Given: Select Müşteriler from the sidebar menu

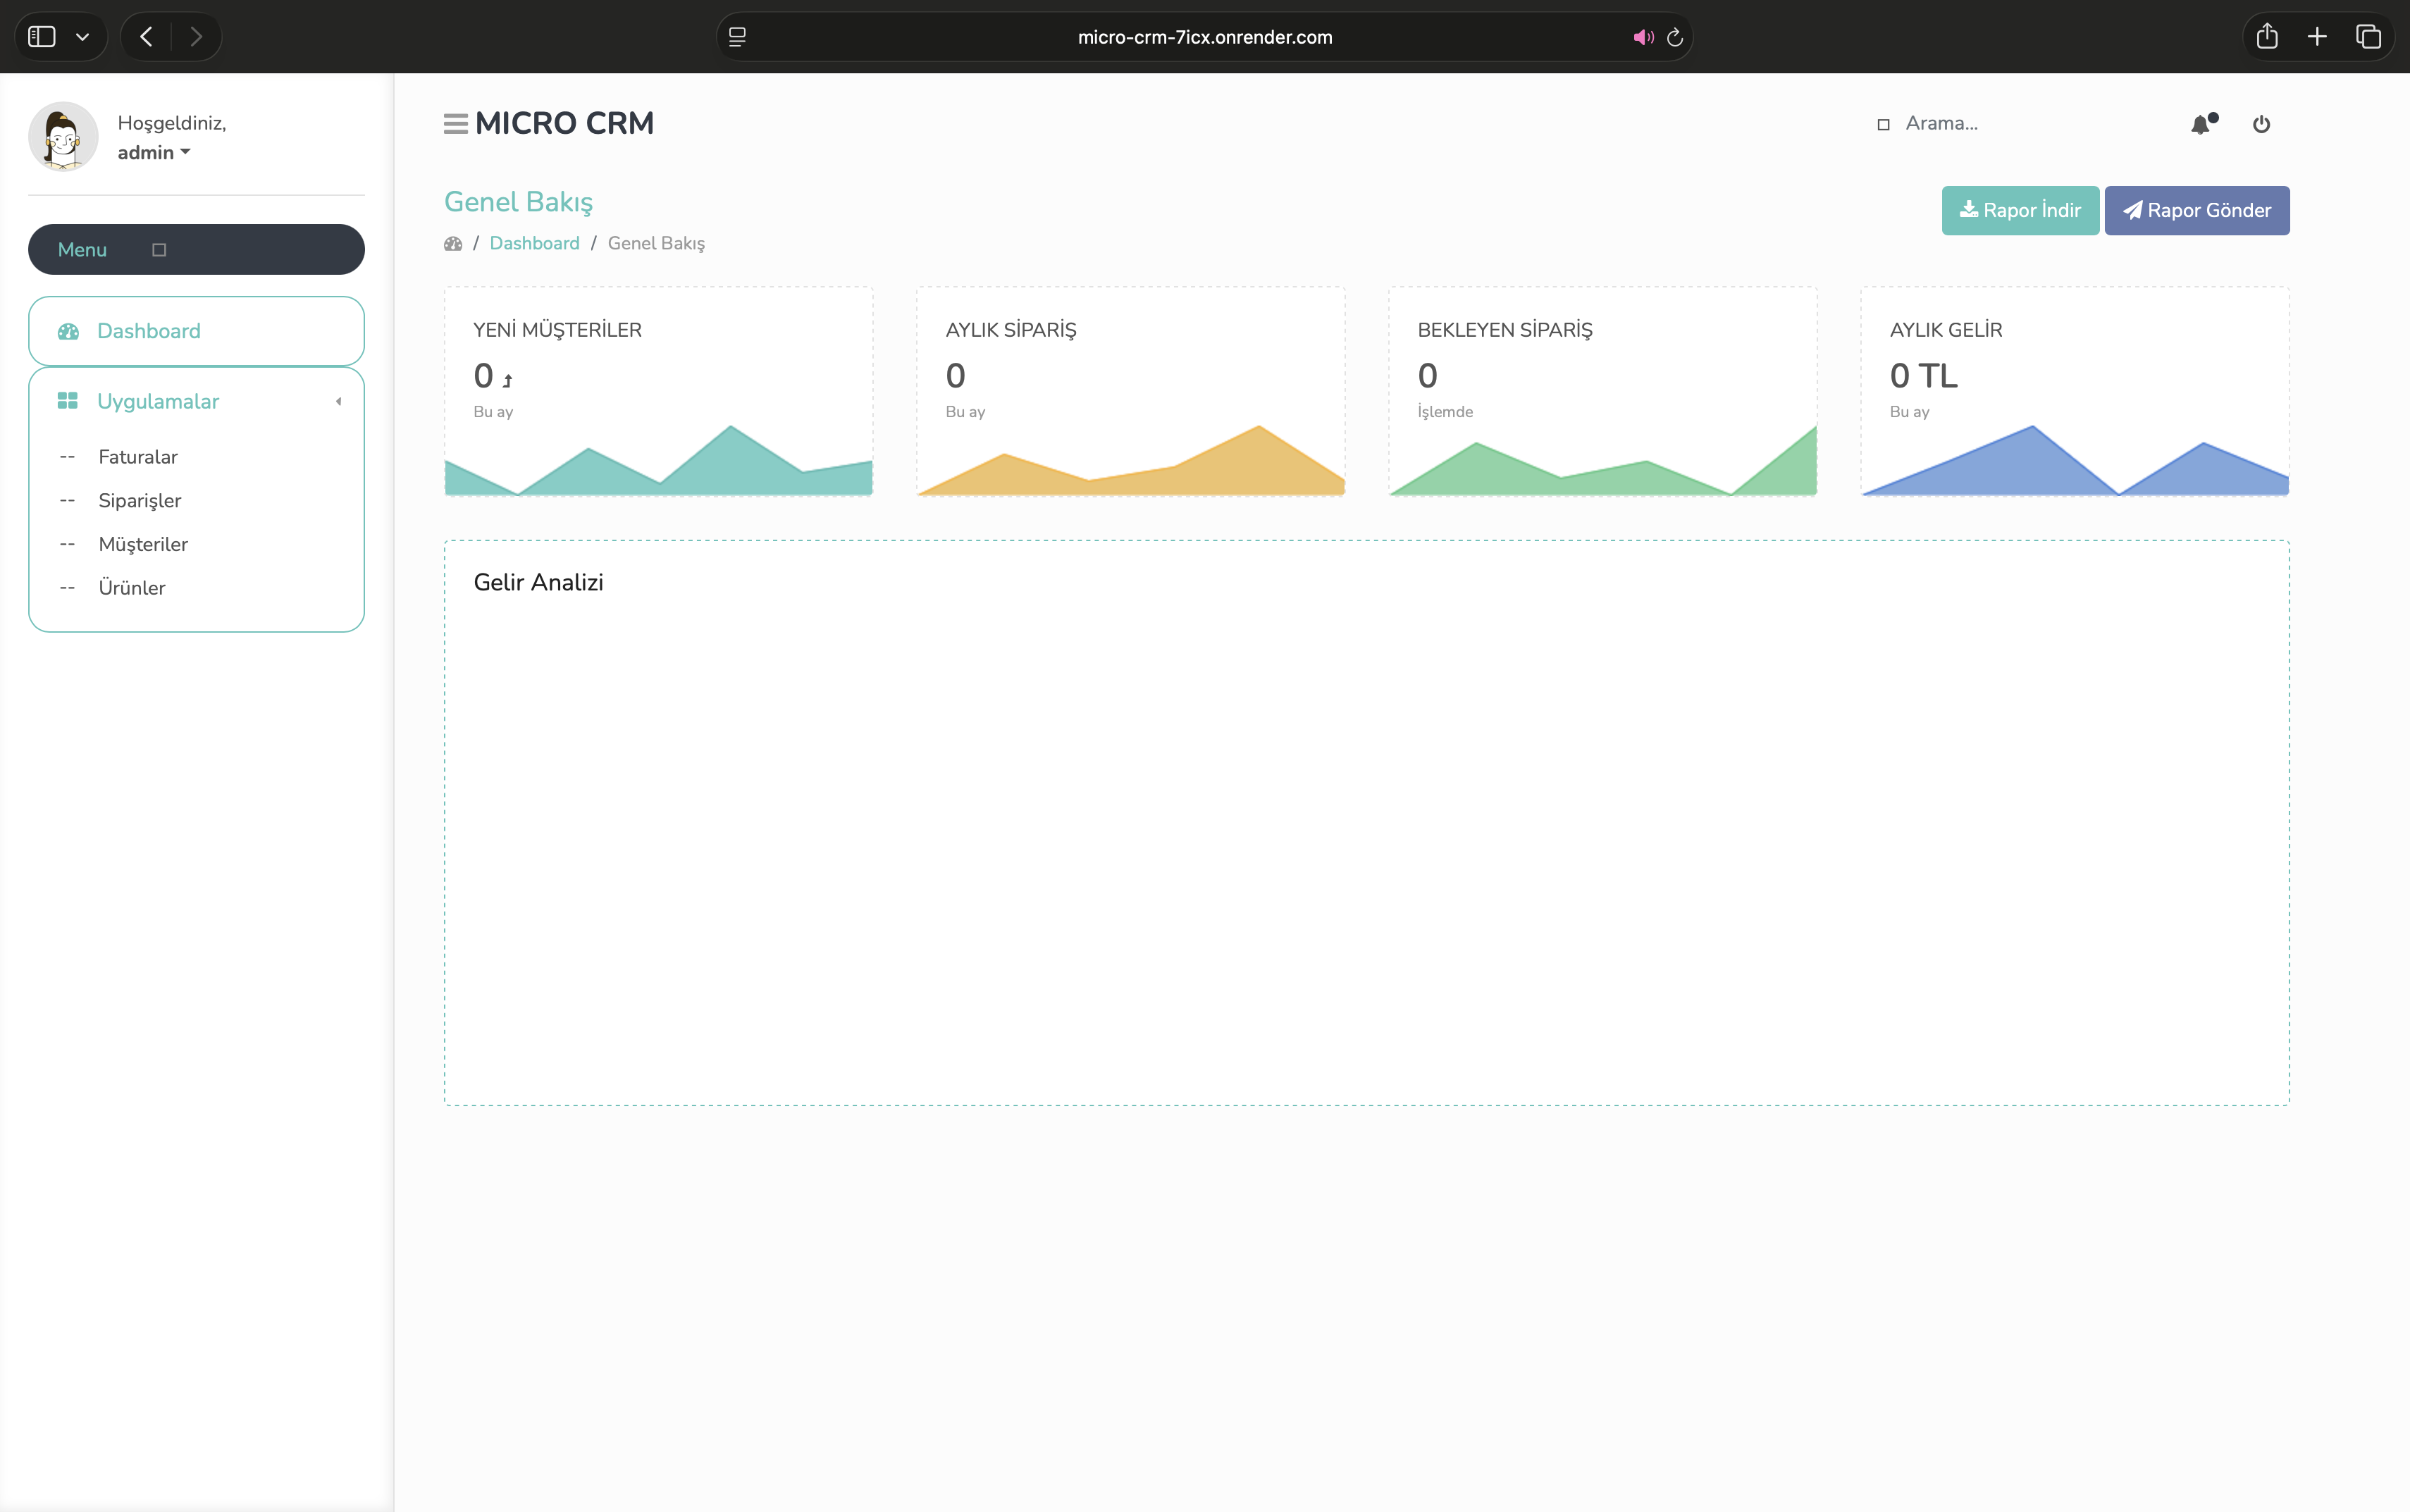Looking at the screenshot, I should (x=143, y=543).
